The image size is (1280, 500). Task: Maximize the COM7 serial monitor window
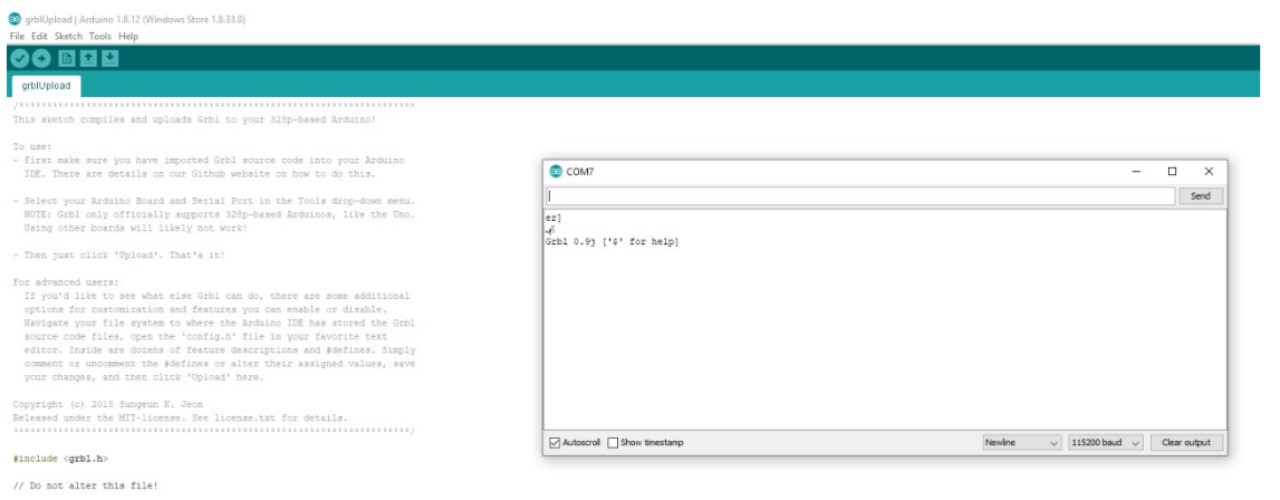click(x=1172, y=172)
